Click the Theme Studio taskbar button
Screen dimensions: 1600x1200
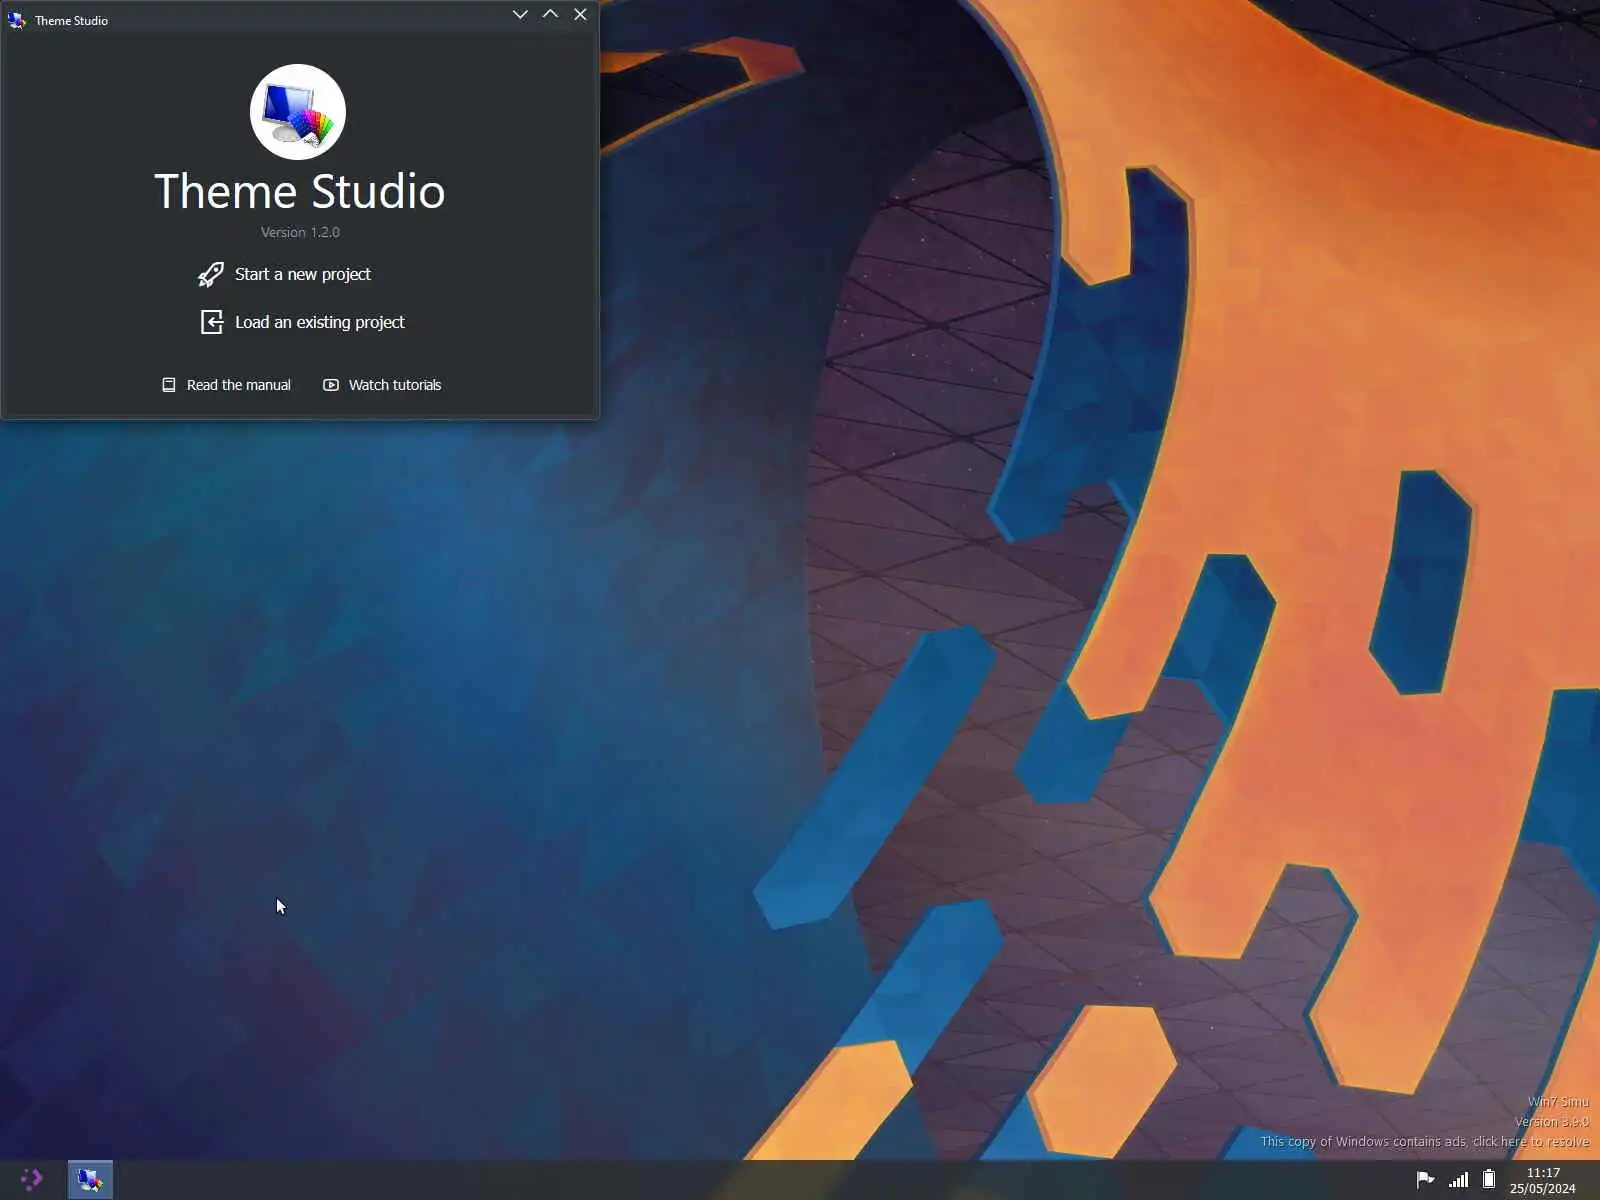coord(90,1180)
